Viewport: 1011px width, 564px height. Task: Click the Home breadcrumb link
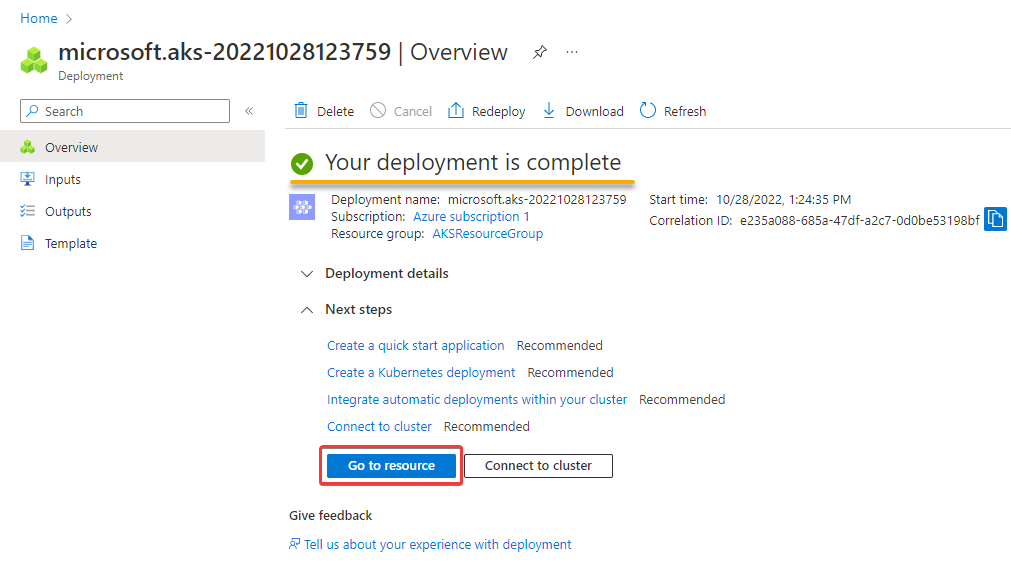click(39, 19)
